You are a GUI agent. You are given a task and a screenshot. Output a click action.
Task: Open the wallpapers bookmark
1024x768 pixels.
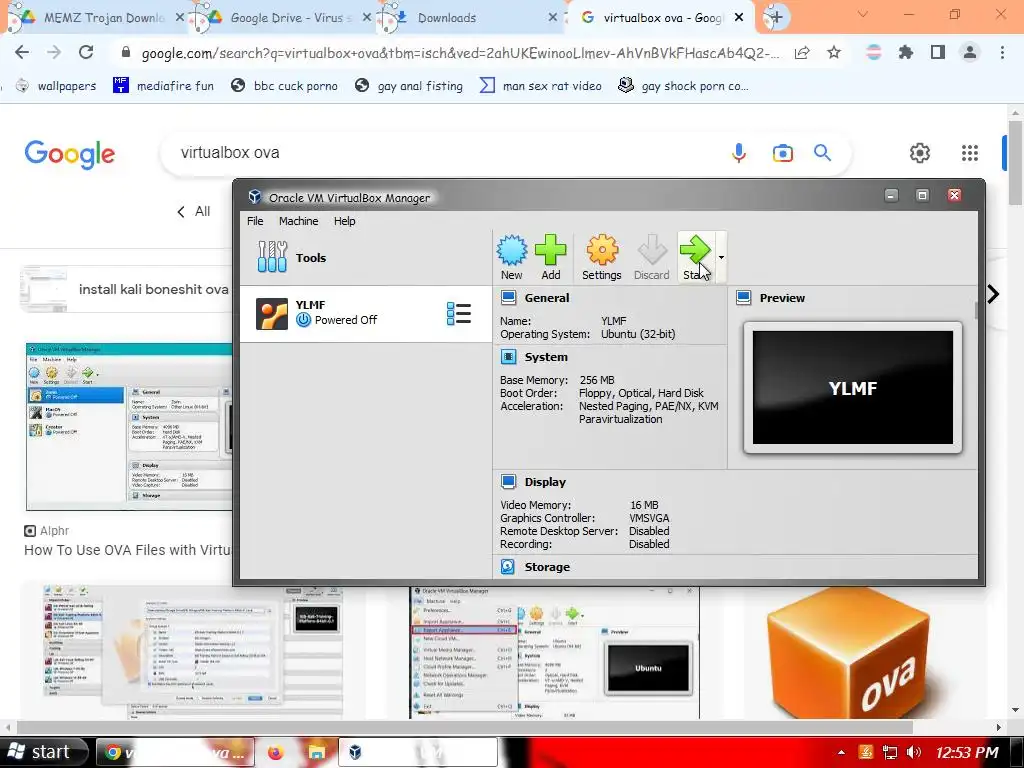click(x=56, y=86)
